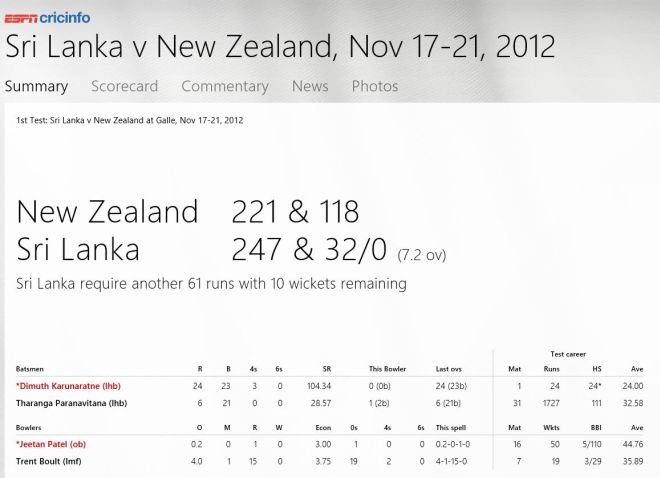This screenshot has height=478, width=660.
Task: Click the ESPN cricinfo logo
Action: tap(47, 18)
